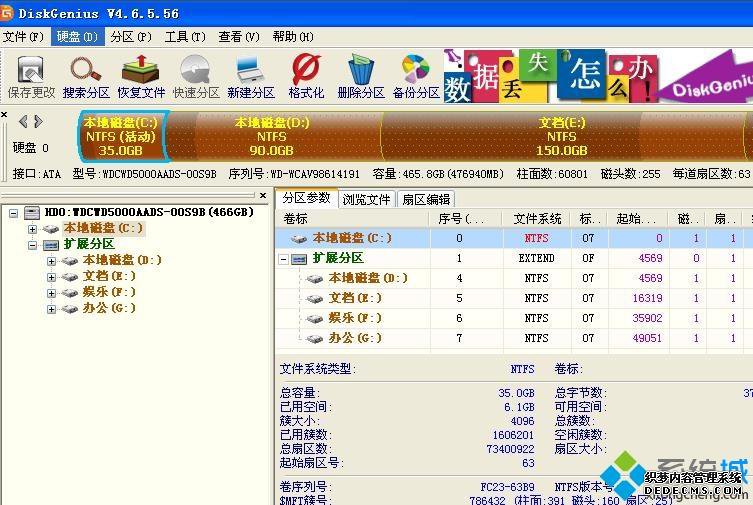Go to next disk with right arrow

point(38,121)
